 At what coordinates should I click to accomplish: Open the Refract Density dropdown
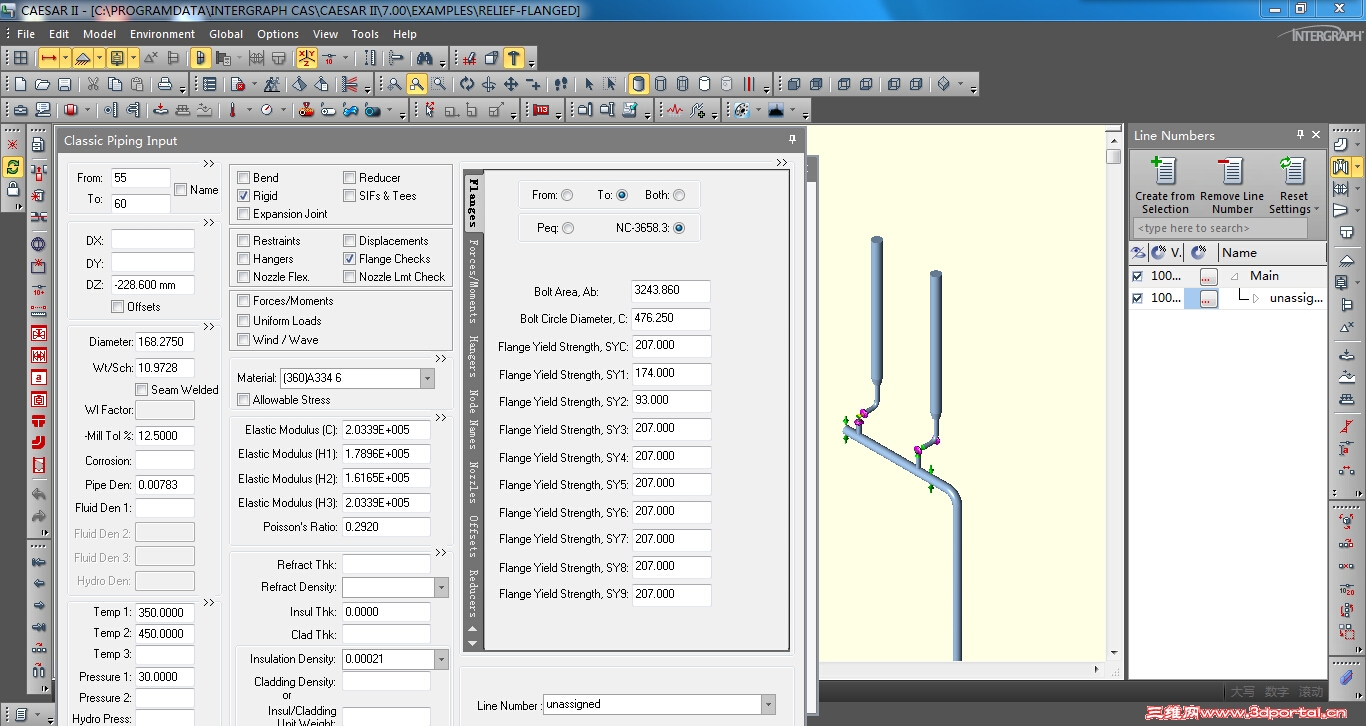coord(441,587)
